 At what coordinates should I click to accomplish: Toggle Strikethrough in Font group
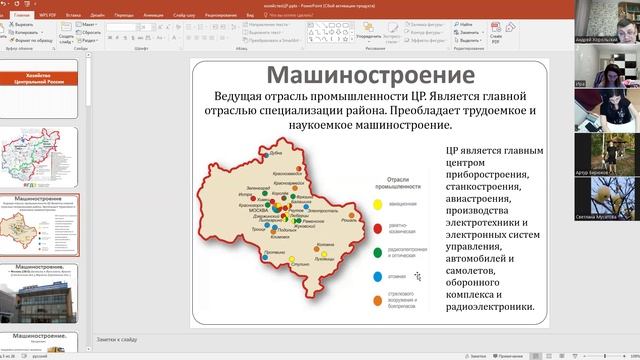pos(140,38)
